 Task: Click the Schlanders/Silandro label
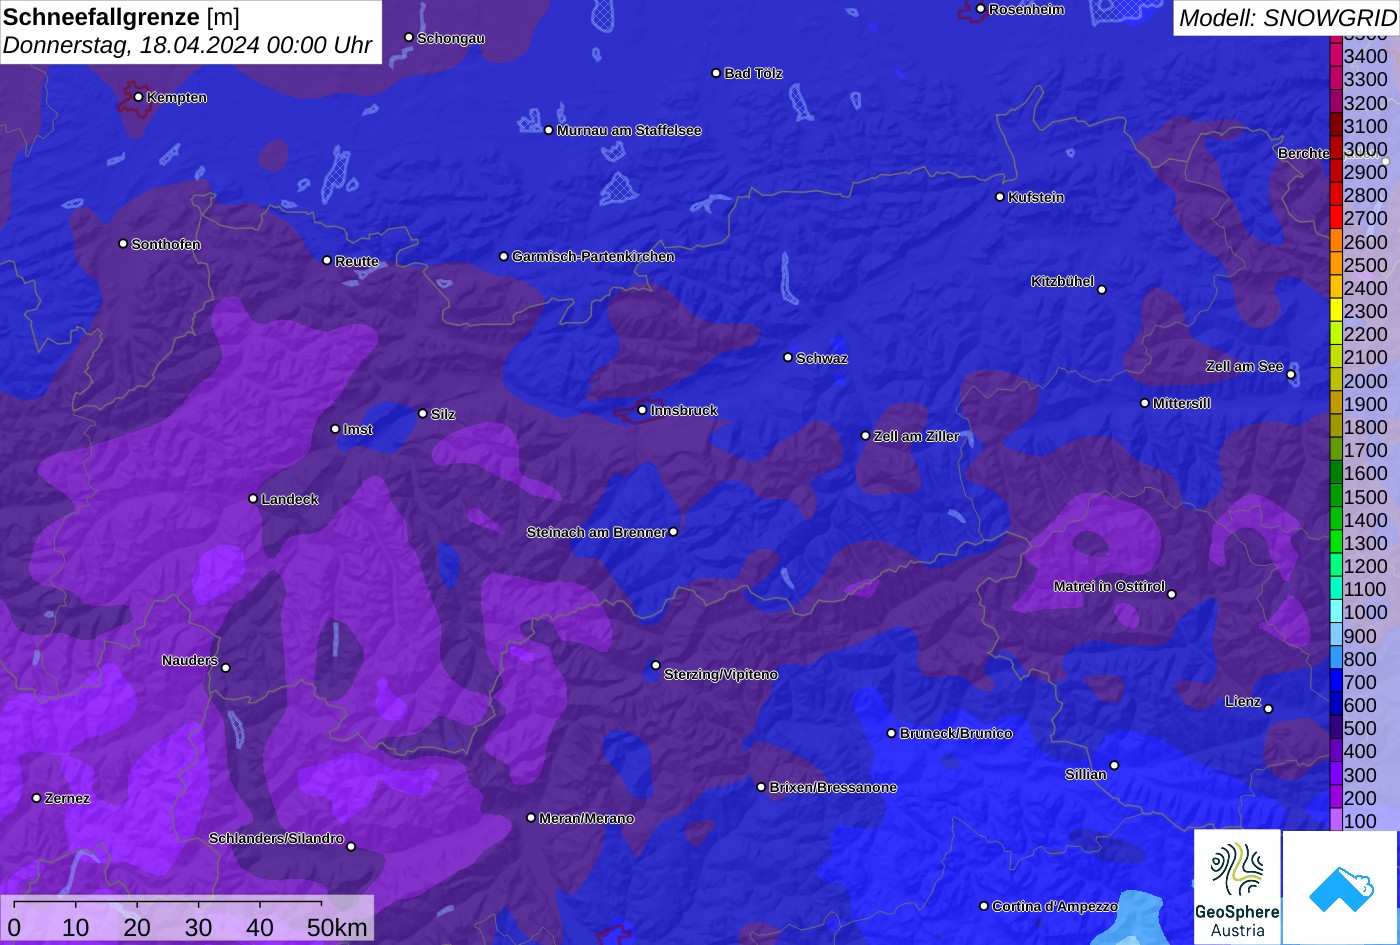coord(276,838)
